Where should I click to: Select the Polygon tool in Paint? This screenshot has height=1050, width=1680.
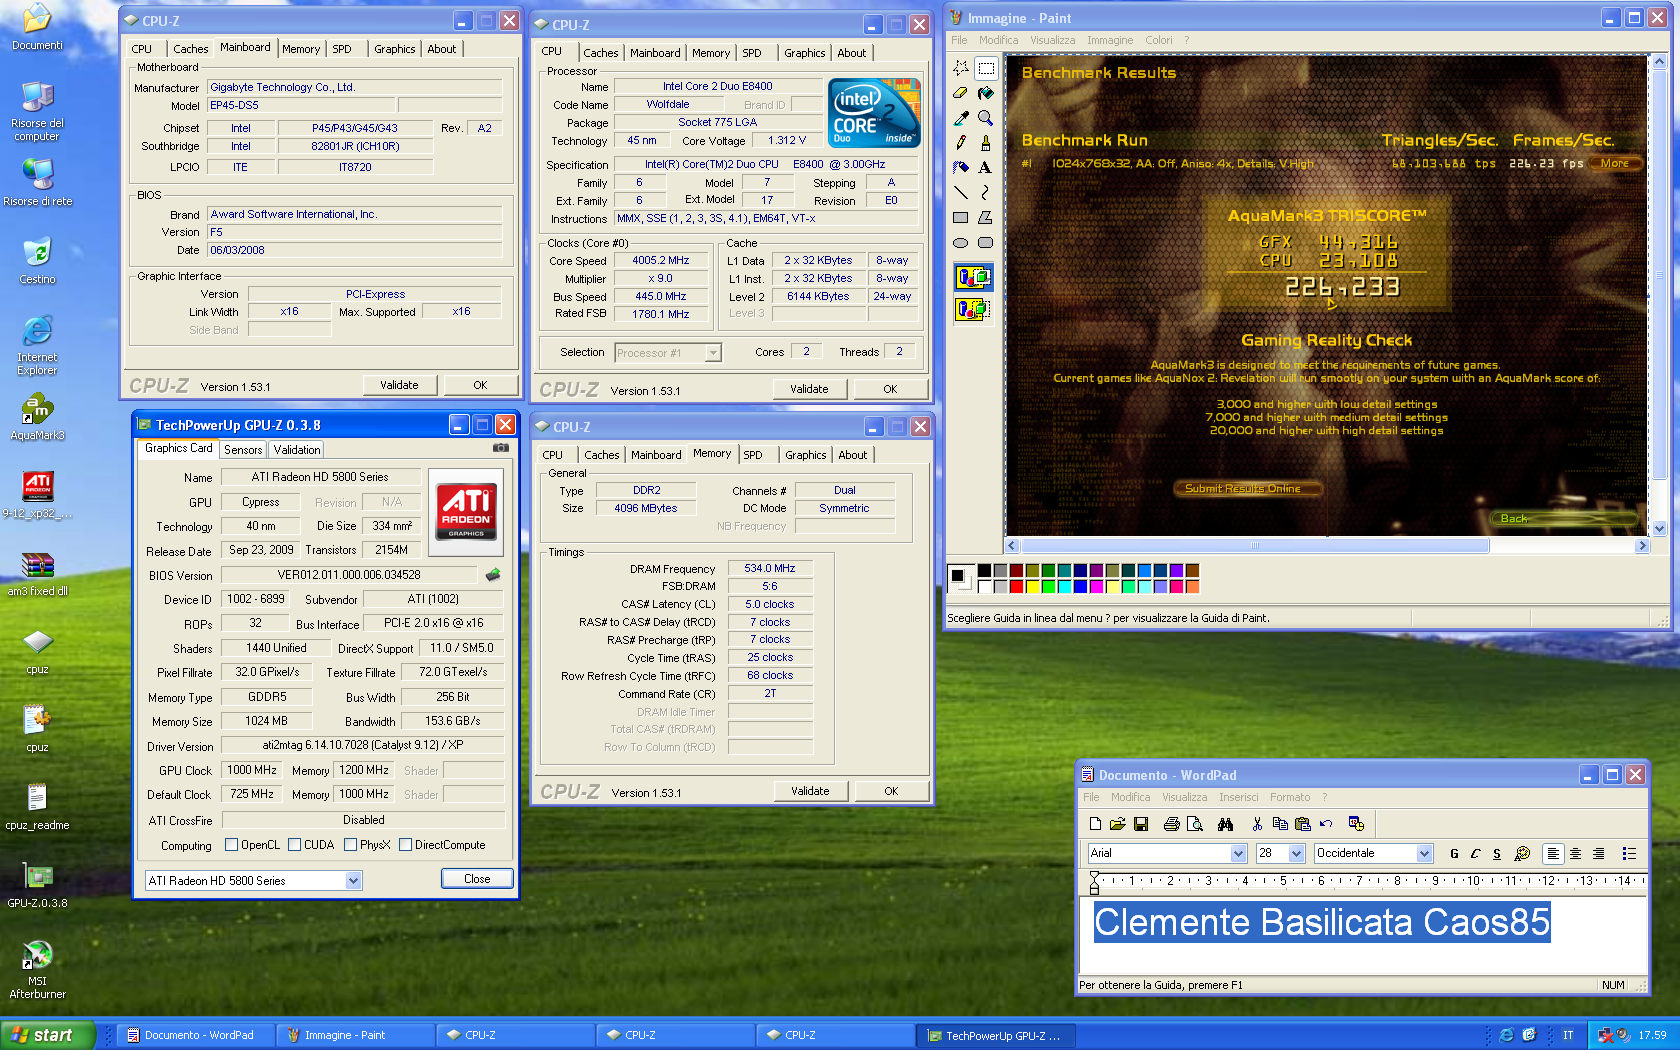(x=986, y=218)
